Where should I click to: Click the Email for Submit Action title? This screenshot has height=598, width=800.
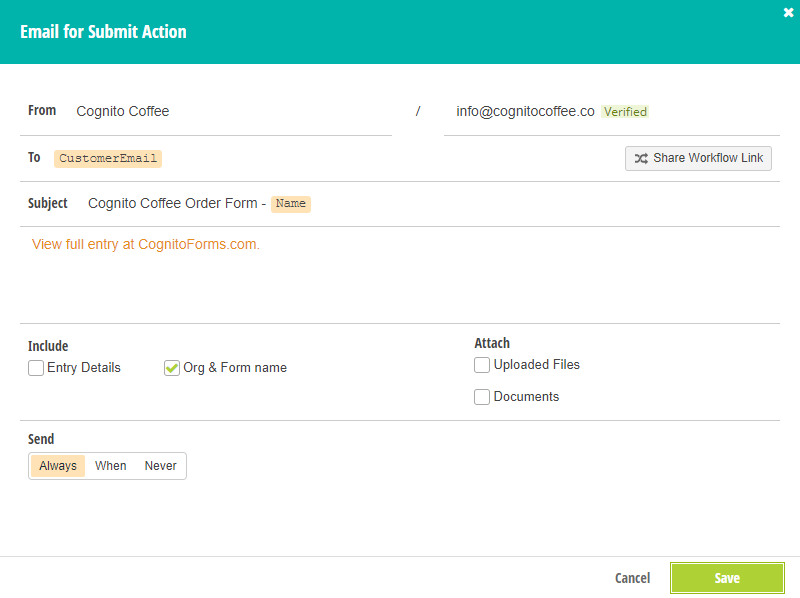pyautogui.click(x=104, y=32)
